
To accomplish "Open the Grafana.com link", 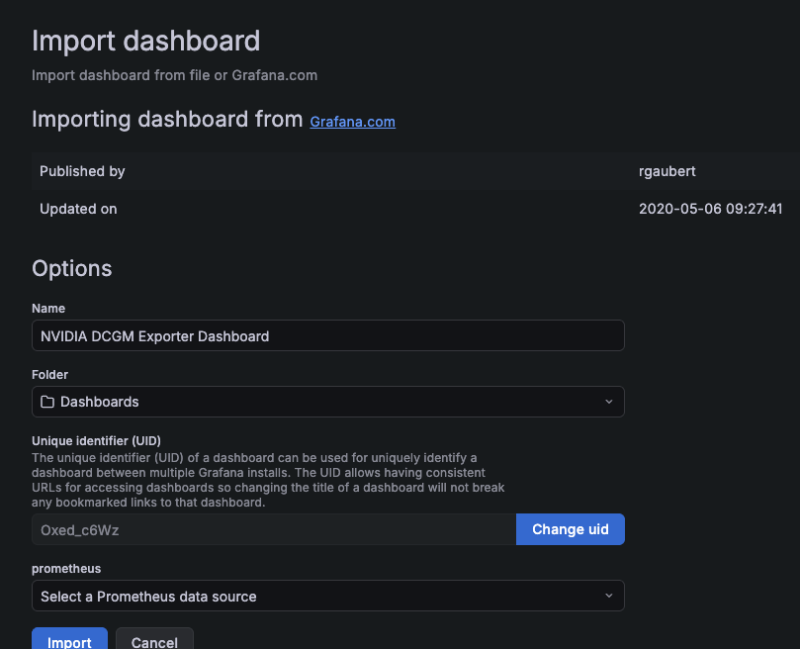I will 353,122.
